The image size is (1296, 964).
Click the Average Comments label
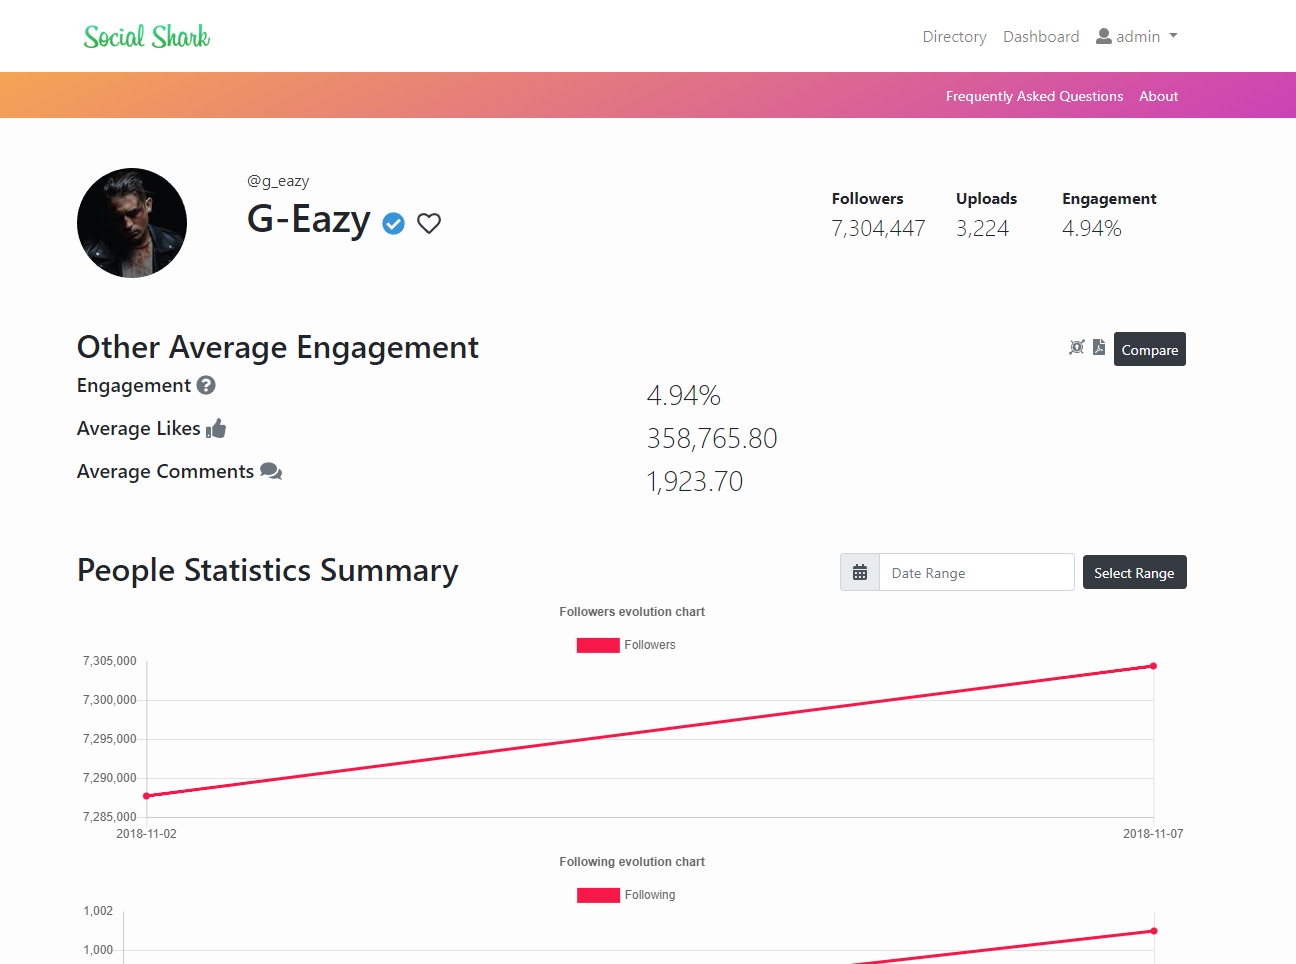tap(165, 471)
